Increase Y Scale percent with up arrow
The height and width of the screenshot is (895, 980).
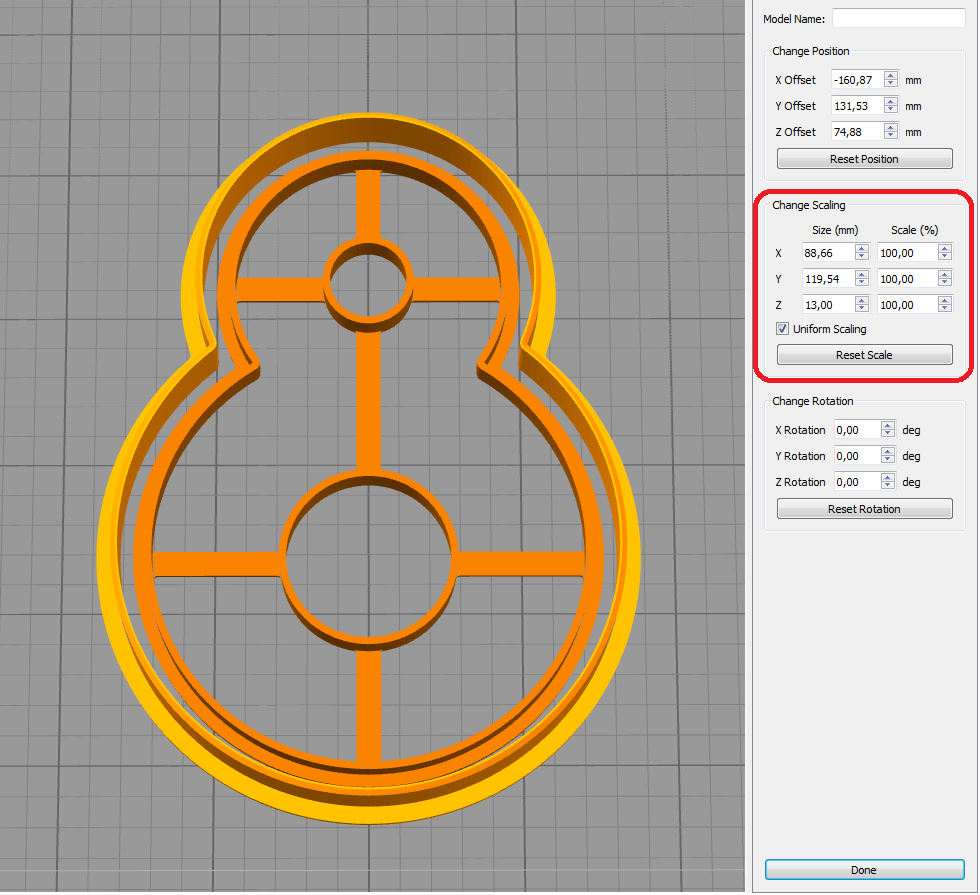945,274
